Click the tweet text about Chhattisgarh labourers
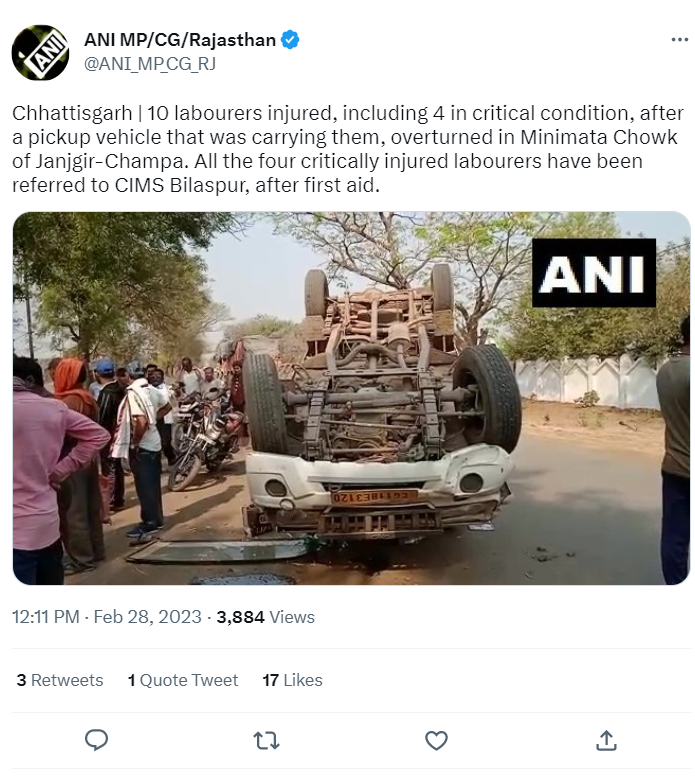 (347, 149)
